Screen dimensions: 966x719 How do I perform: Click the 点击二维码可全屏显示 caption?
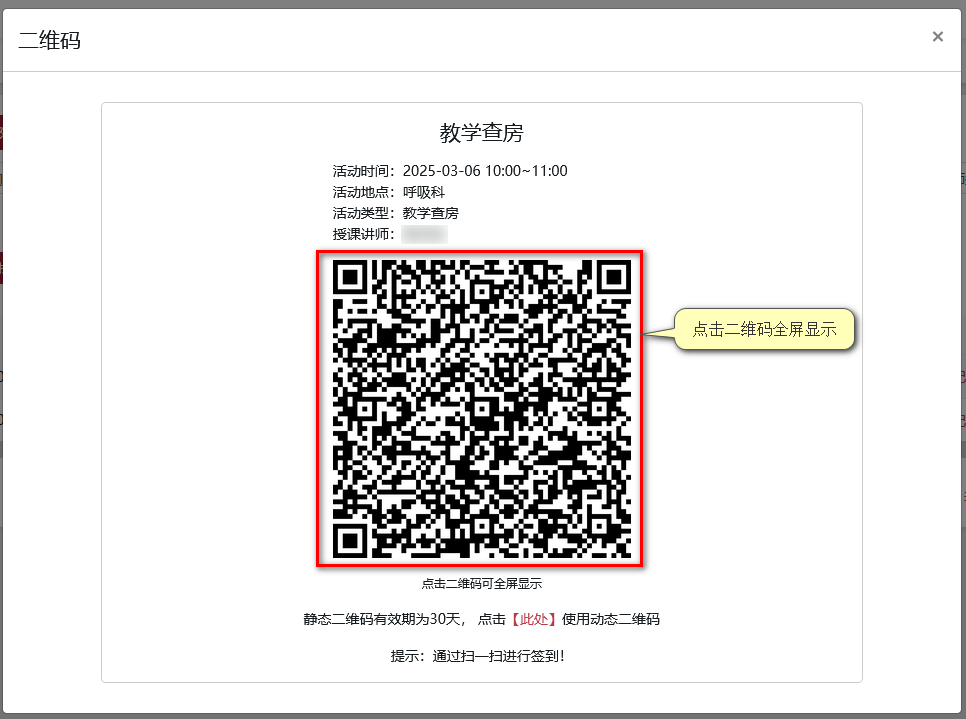tap(482, 583)
